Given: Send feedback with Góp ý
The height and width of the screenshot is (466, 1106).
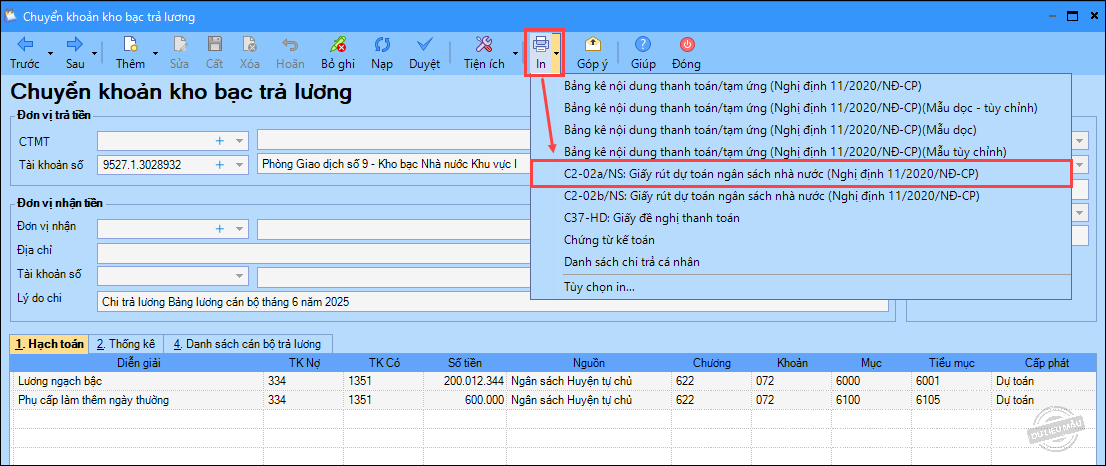Looking at the screenshot, I should point(592,53).
